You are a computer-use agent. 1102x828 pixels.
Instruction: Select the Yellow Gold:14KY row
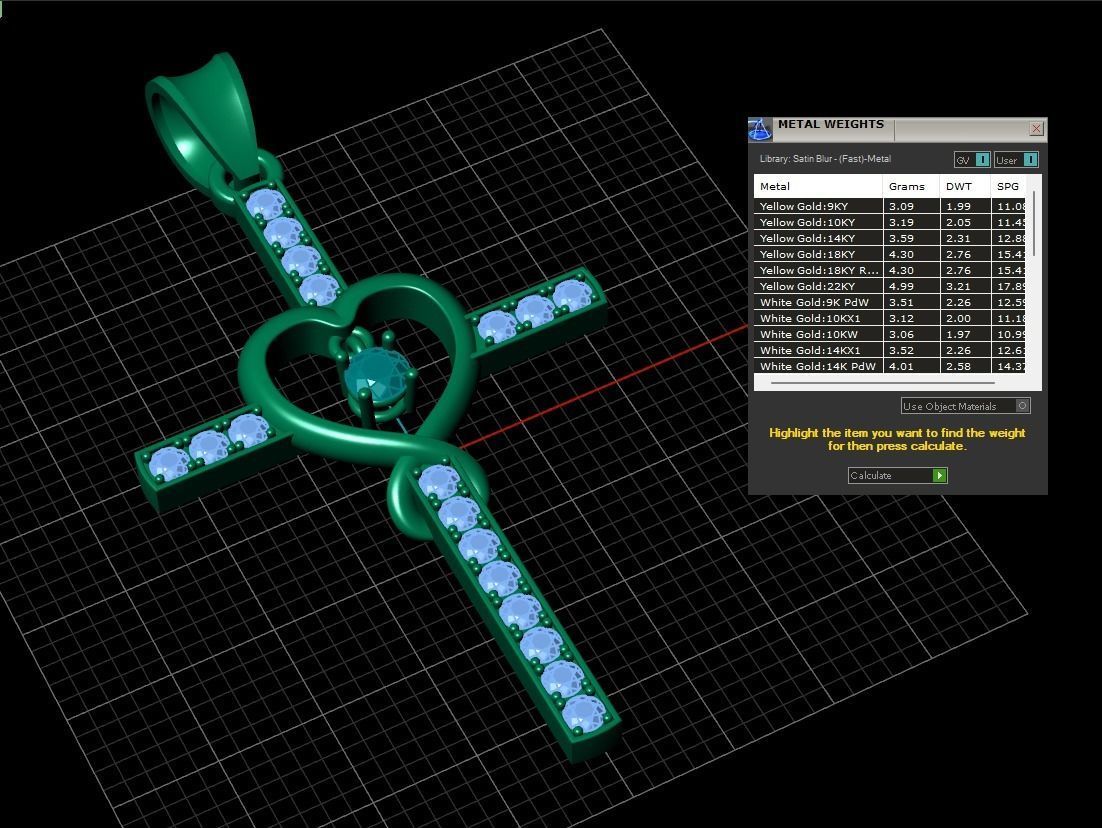pyautogui.click(x=890, y=238)
